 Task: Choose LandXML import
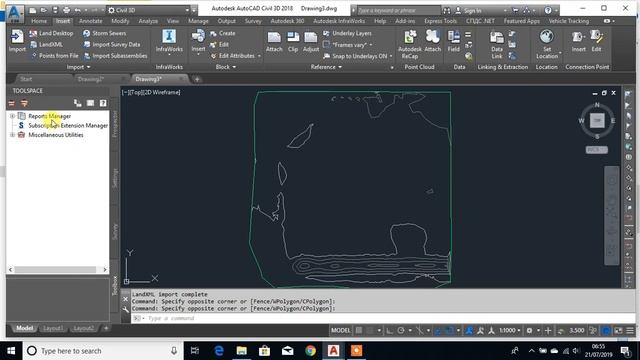coord(46,44)
